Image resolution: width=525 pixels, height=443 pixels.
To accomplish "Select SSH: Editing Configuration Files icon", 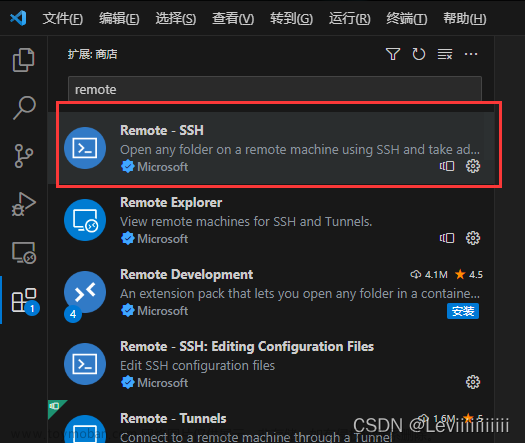I will pyautogui.click(x=85, y=364).
